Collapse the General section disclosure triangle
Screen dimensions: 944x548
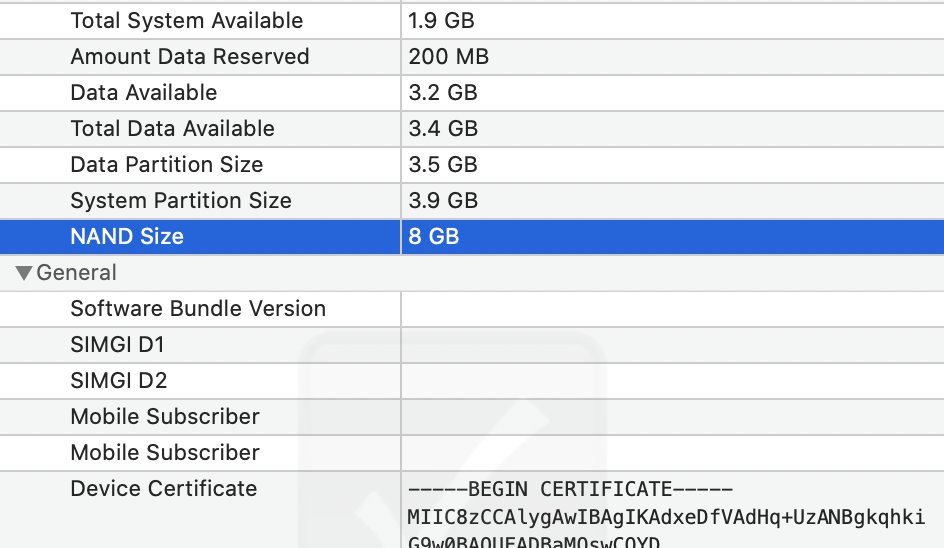[24, 273]
